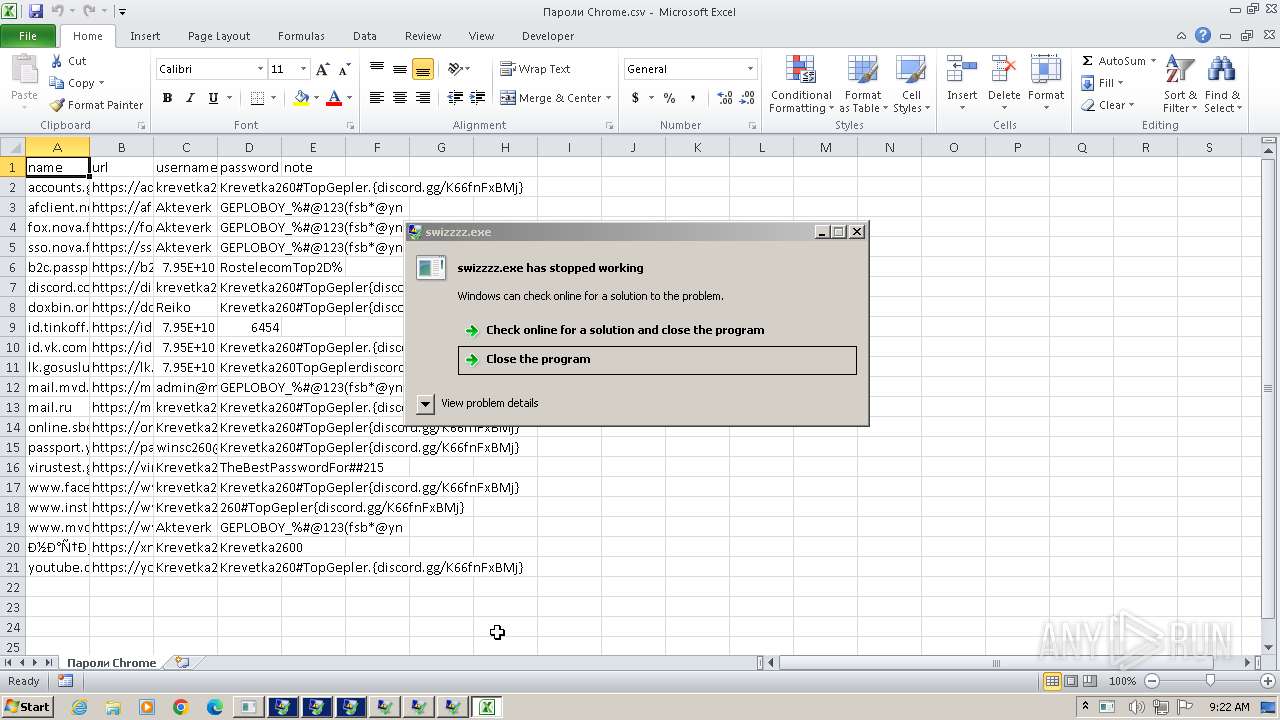Switch to the Formulas tab

click(x=301, y=36)
